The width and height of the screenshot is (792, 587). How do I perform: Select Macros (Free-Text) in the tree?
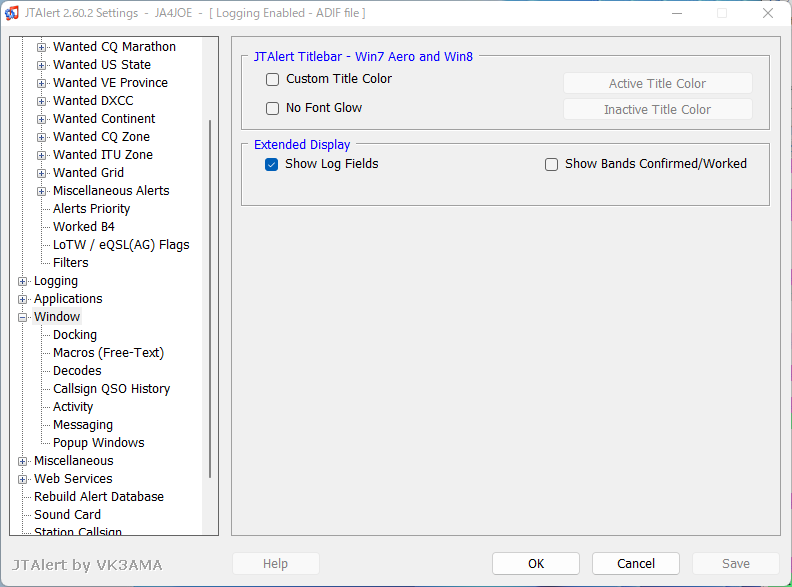pos(109,353)
